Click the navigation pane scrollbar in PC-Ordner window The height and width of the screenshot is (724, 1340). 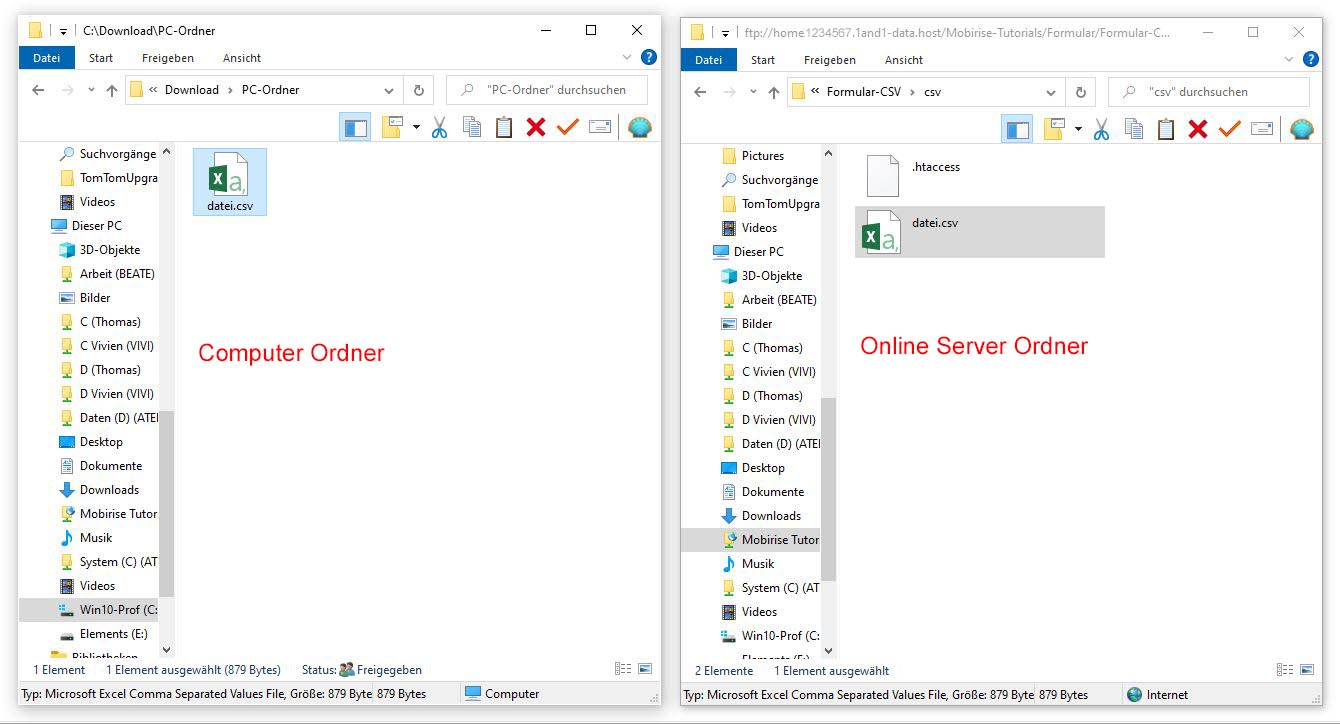click(x=166, y=500)
